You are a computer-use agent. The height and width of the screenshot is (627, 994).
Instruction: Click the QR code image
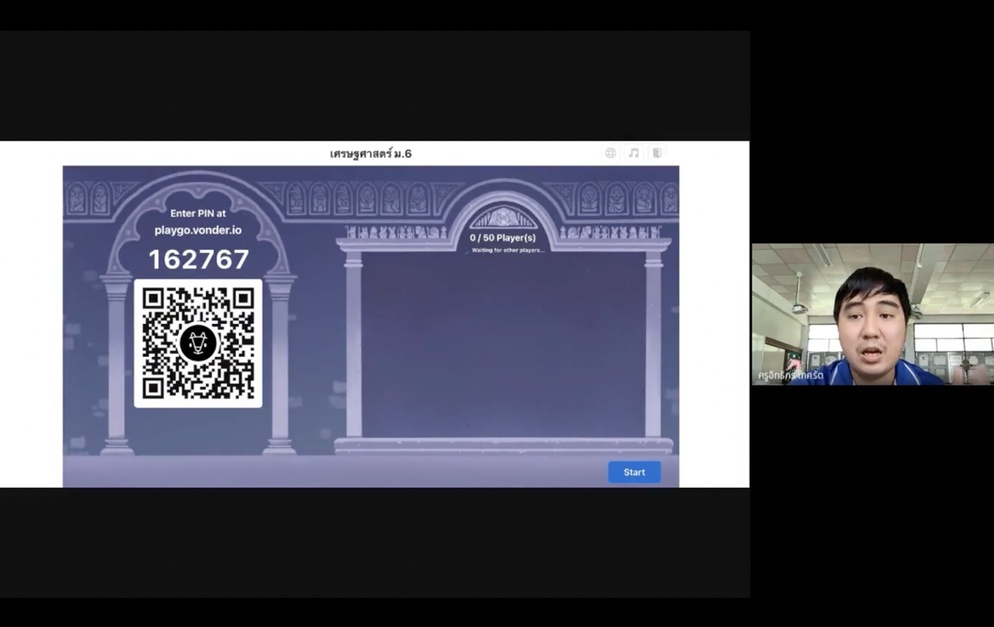click(198, 343)
